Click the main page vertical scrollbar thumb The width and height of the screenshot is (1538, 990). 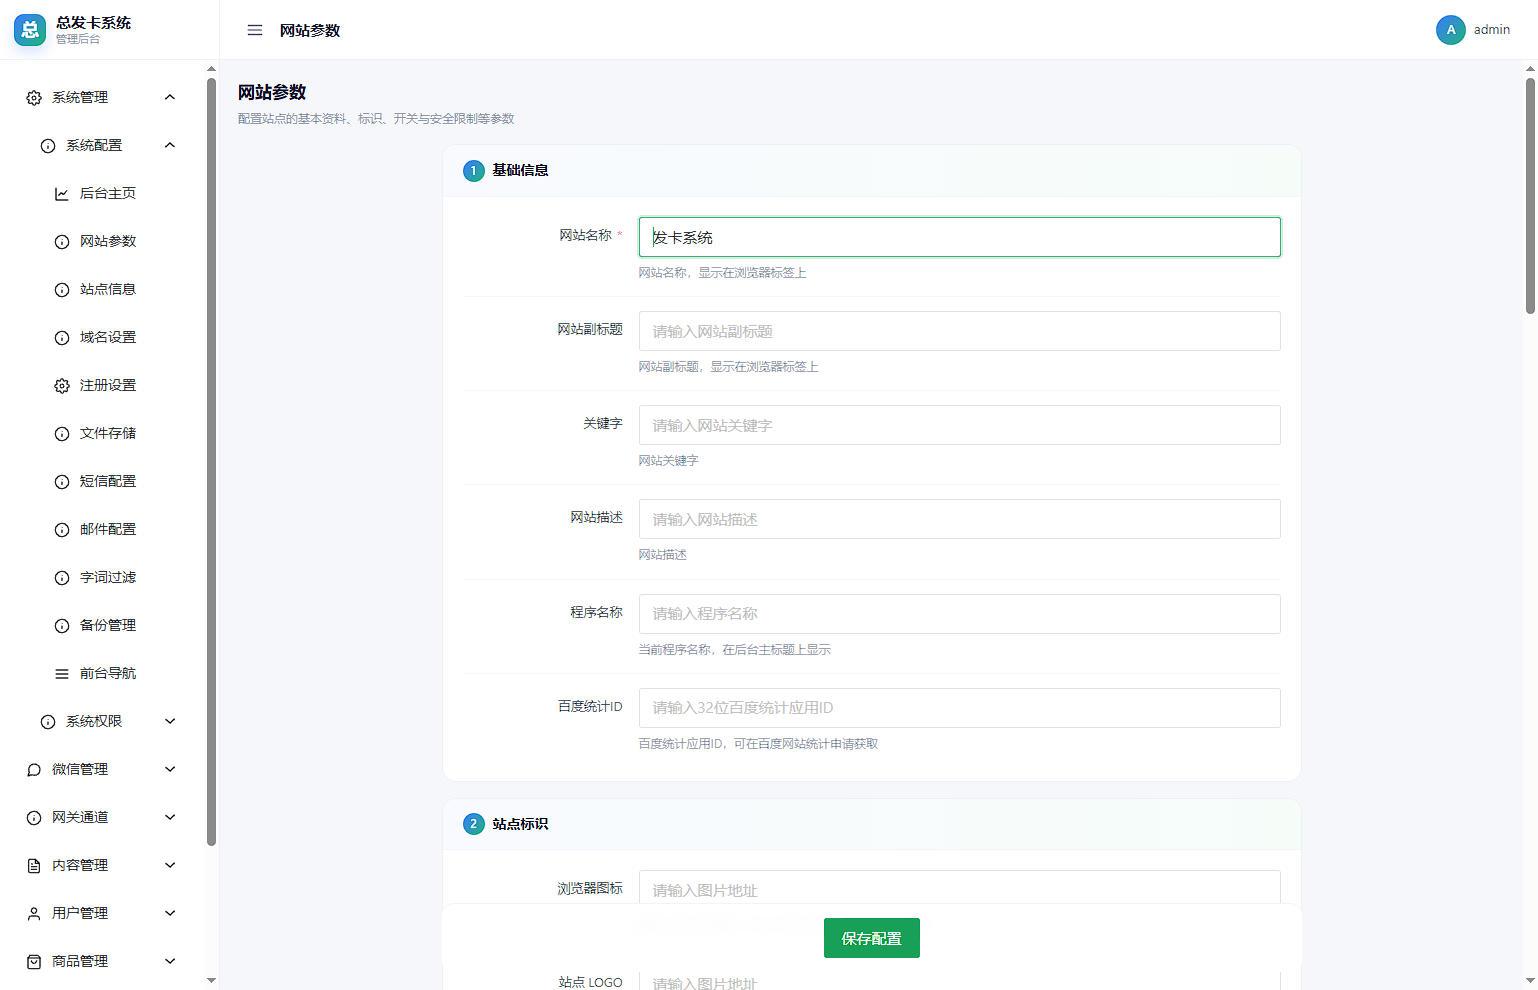1530,196
